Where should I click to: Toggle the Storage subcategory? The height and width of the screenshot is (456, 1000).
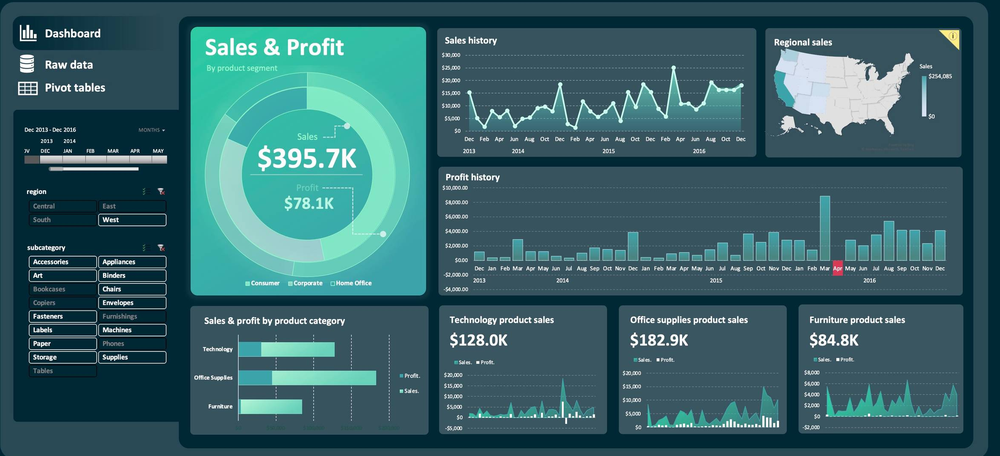[x=62, y=358]
